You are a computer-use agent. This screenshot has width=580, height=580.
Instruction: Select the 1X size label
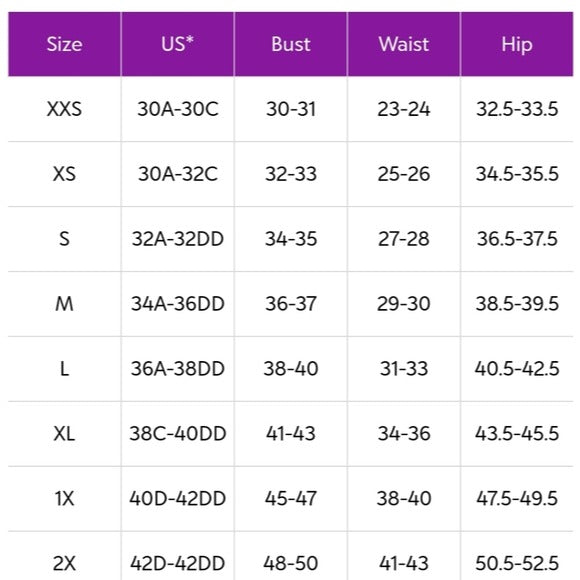pyautogui.click(x=64, y=499)
